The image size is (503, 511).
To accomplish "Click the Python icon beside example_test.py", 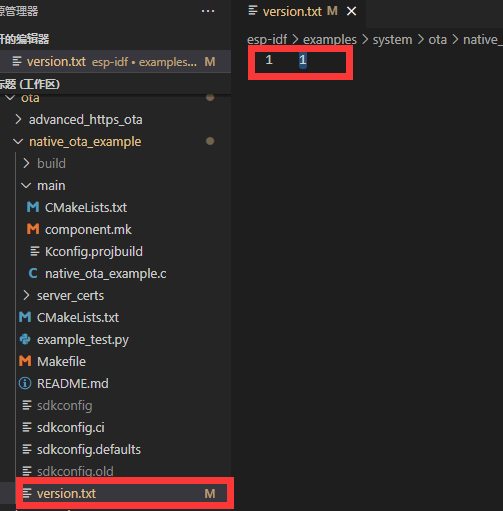I will pyautogui.click(x=25, y=339).
